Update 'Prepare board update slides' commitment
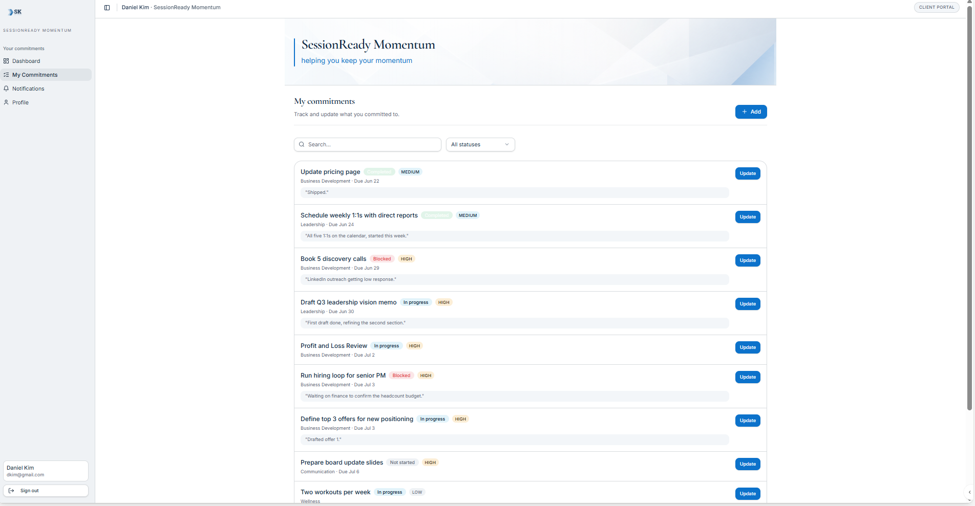 747,464
